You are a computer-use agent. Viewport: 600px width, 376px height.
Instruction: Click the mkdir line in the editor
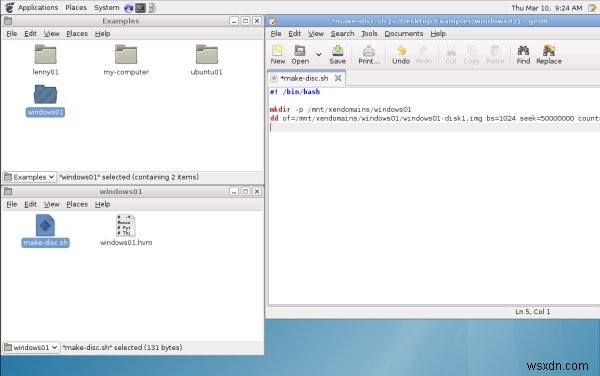click(341, 109)
